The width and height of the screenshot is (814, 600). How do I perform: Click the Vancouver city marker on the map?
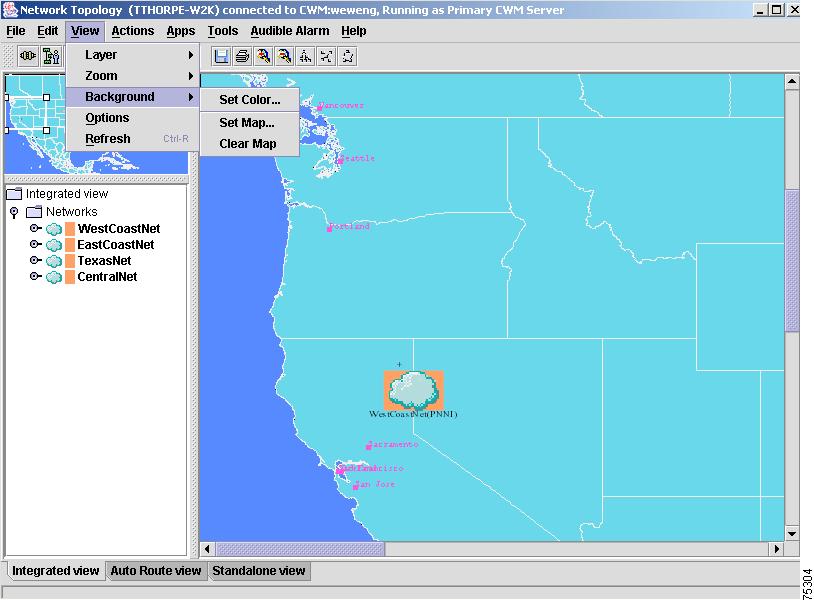tap(320, 108)
